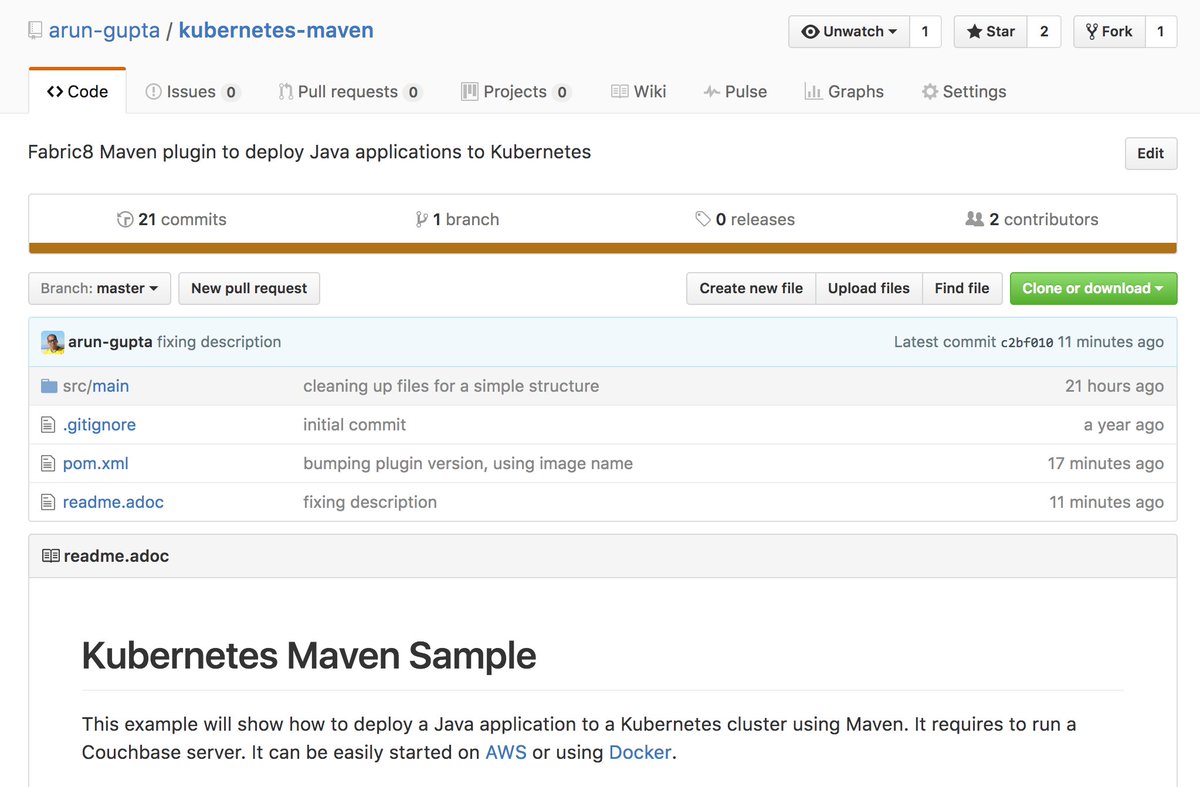
Task: Click the project board icon on Projects tab
Action: click(x=470, y=92)
